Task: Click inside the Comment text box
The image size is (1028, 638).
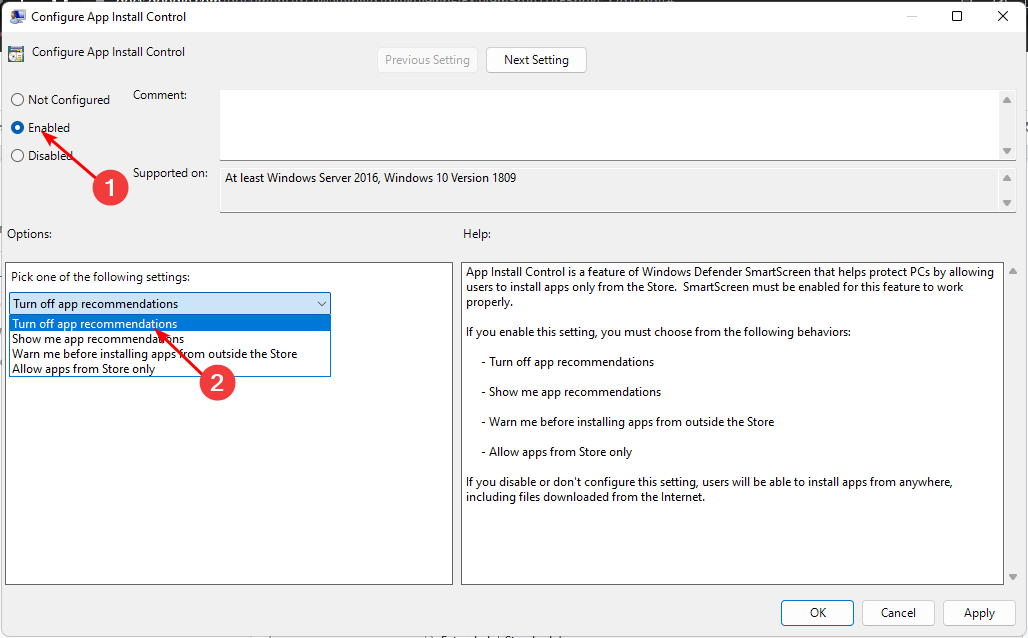Action: pos(608,123)
